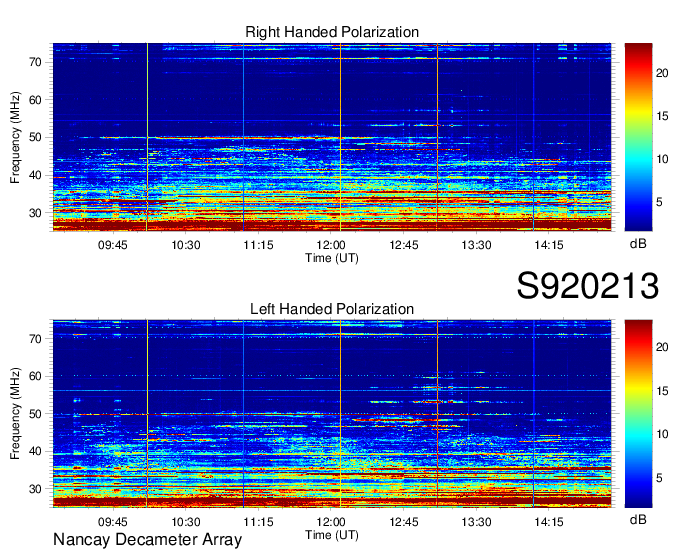The image size is (680, 552).
Task: Click the 40 MHz tick label on the left-handed plot
Action: (36, 452)
